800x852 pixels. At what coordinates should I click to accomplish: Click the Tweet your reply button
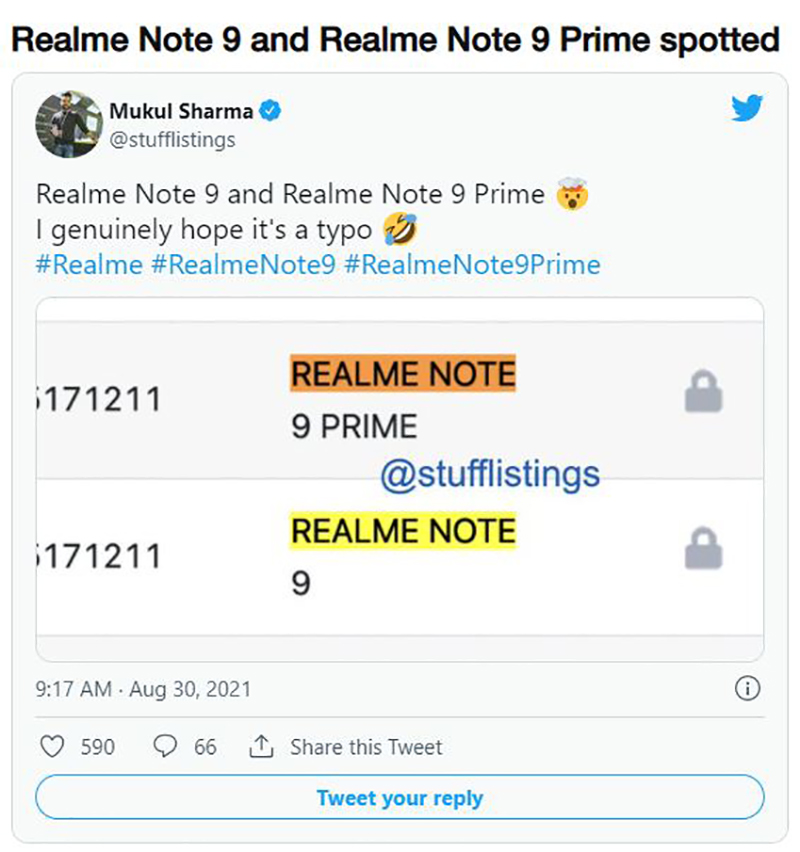[x=400, y=798]
